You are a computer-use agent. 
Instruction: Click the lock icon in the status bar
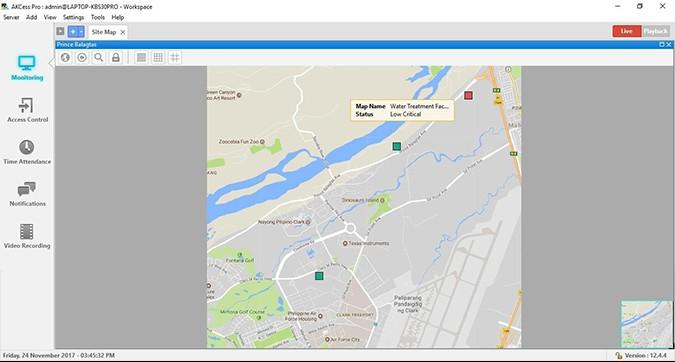click(619, 356)
